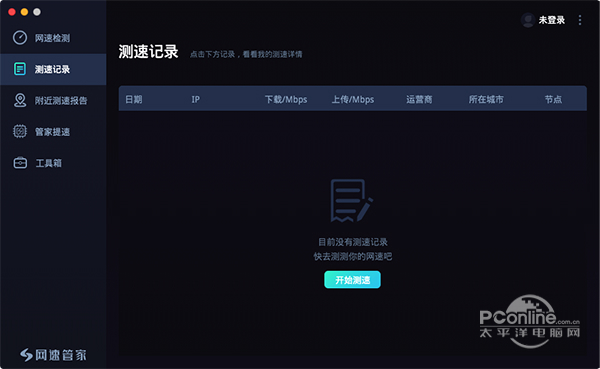Viewport: 600px width, 369px height.
Task: Click the toolbox icon for 工具箱
Action: [20, 163]
